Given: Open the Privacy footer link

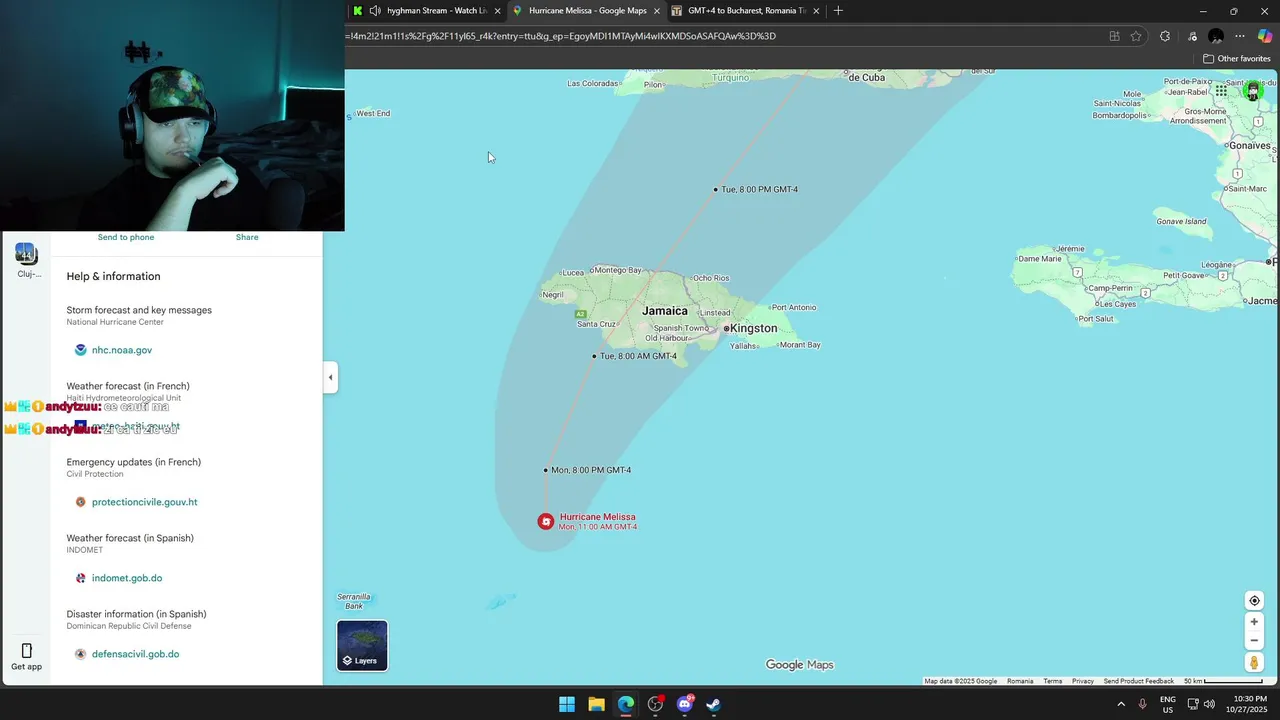Looking at the screenshot, I should pyautogui.click(x=1083, y=681).
